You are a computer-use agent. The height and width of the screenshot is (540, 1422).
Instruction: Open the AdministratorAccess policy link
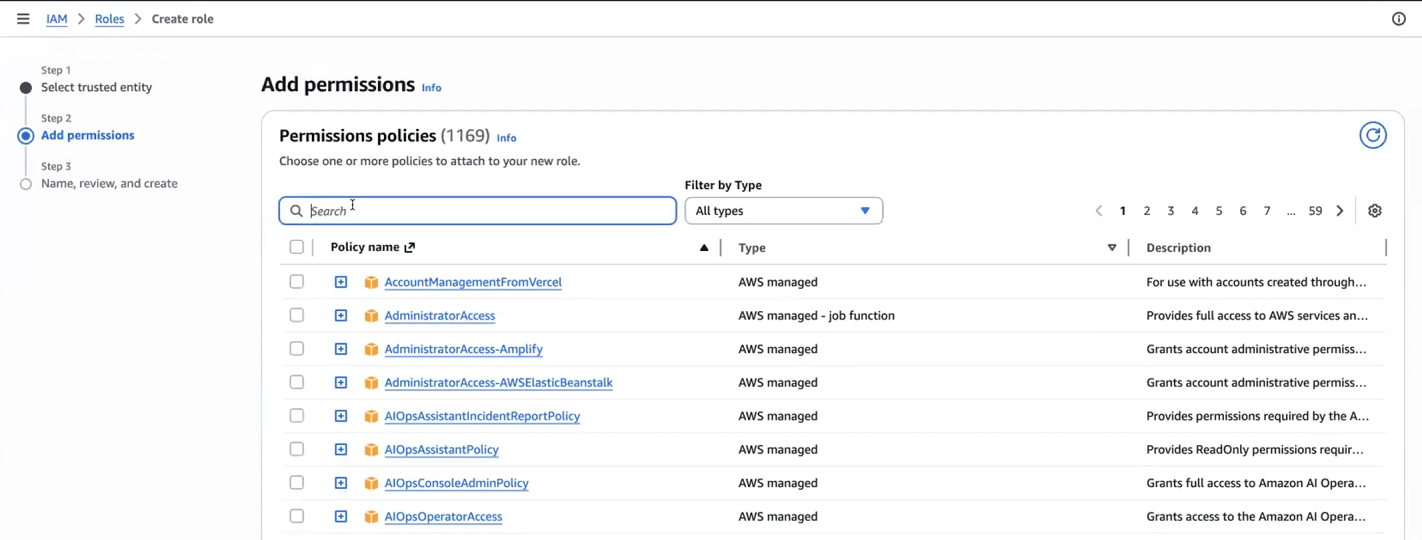(440, 316)
